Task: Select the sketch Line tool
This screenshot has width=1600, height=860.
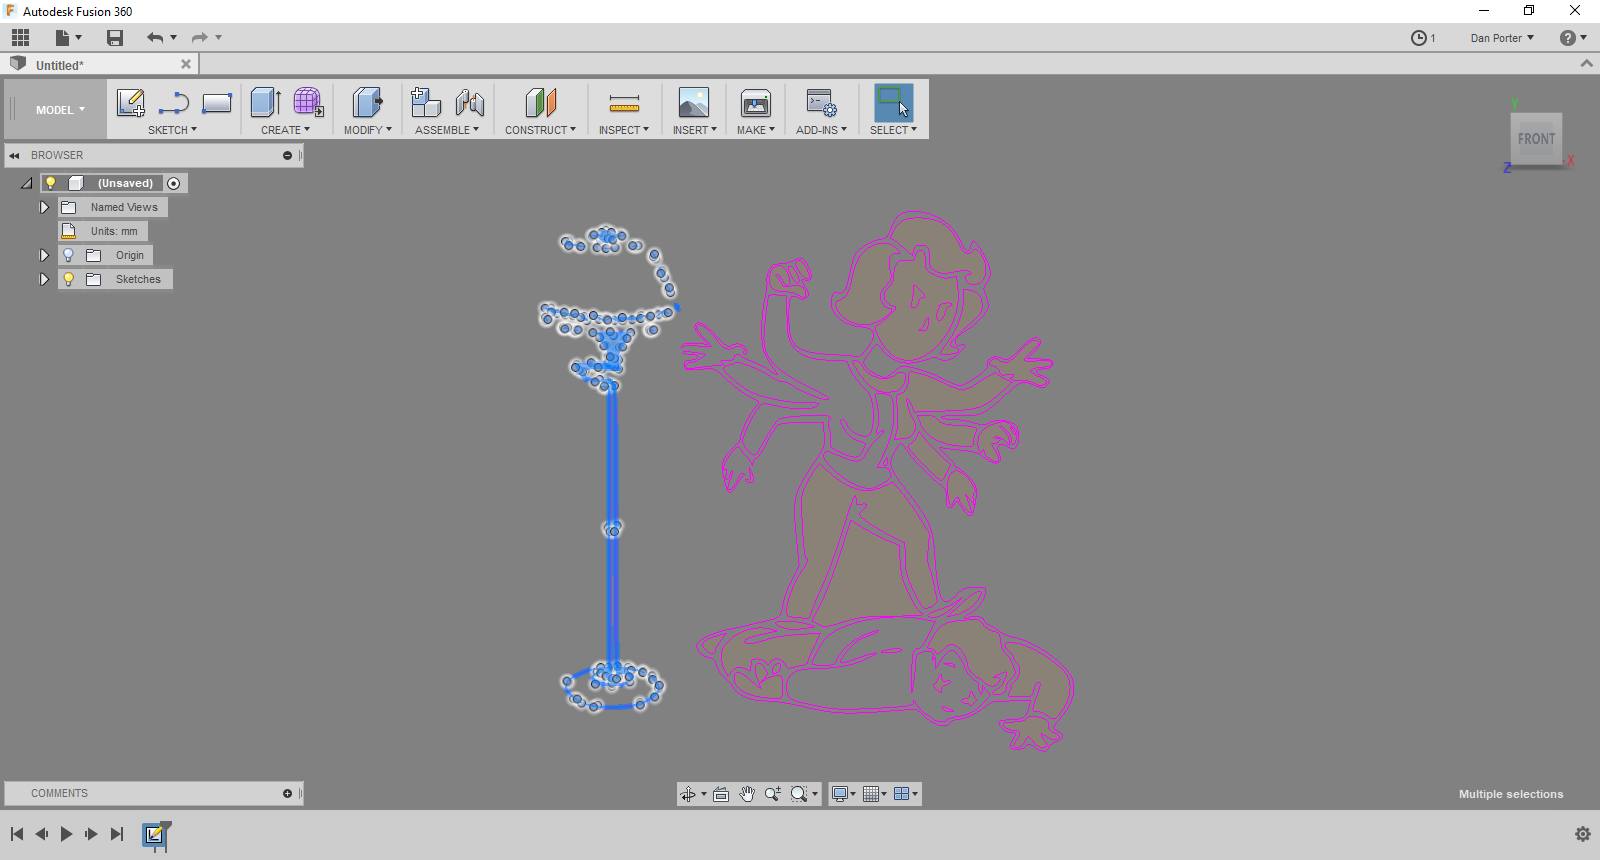Action: (174, 103)
